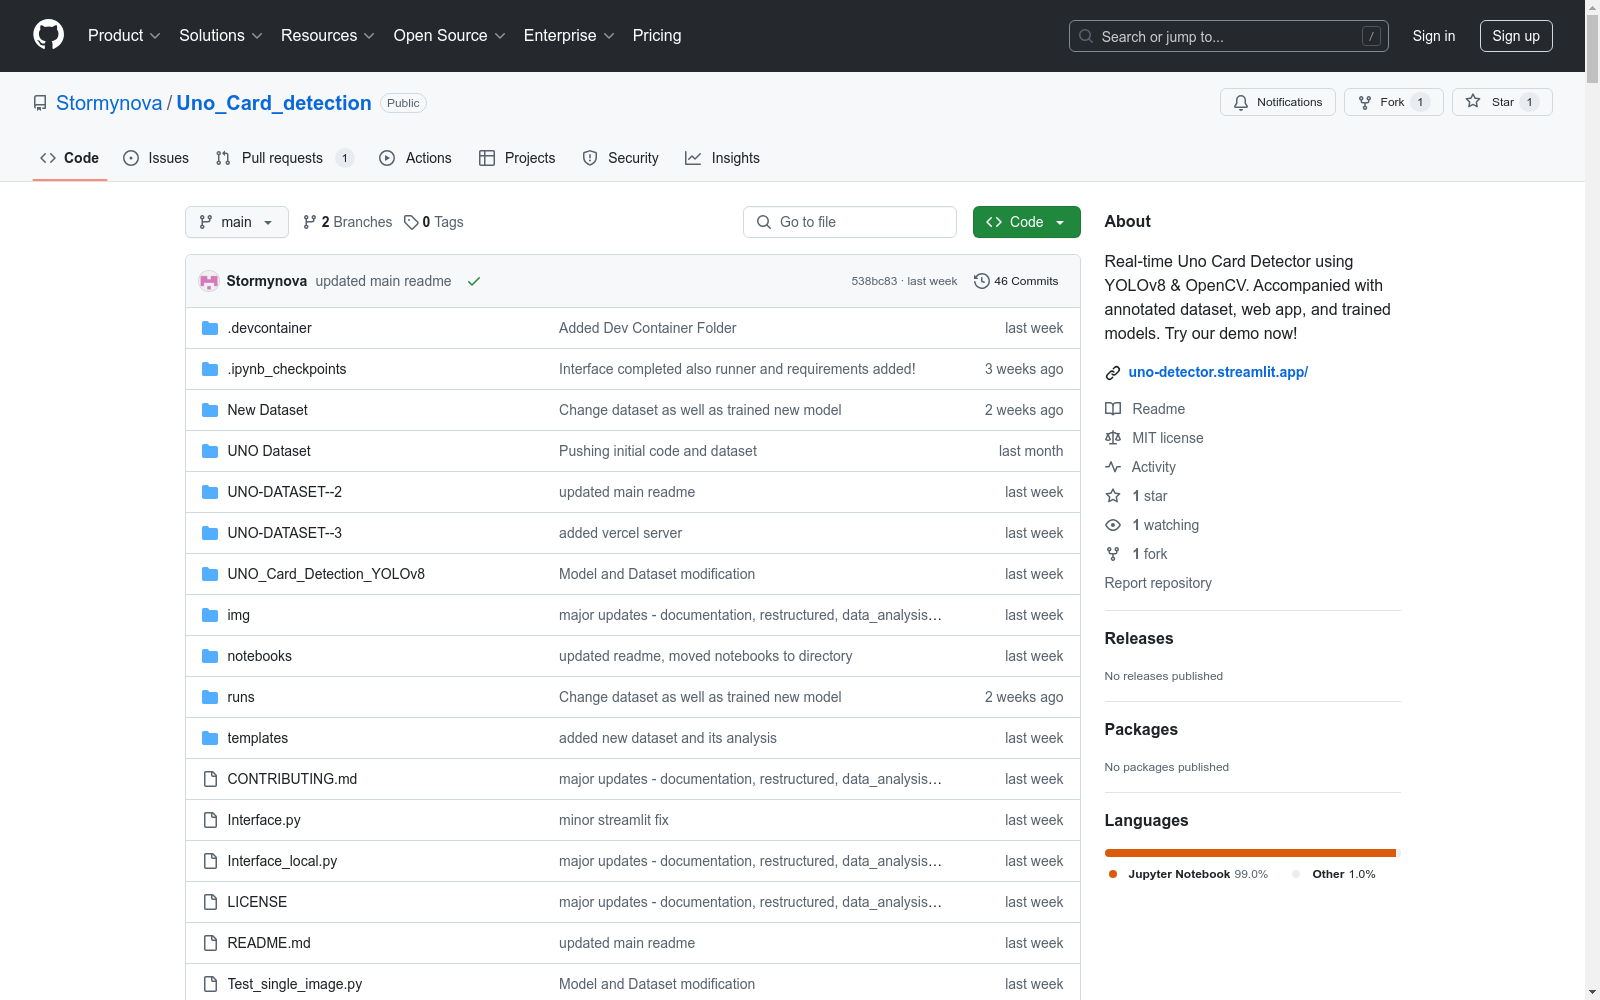
Task: Click the folder icon for img
Action: pyautogui.click(x=210, y=615)
